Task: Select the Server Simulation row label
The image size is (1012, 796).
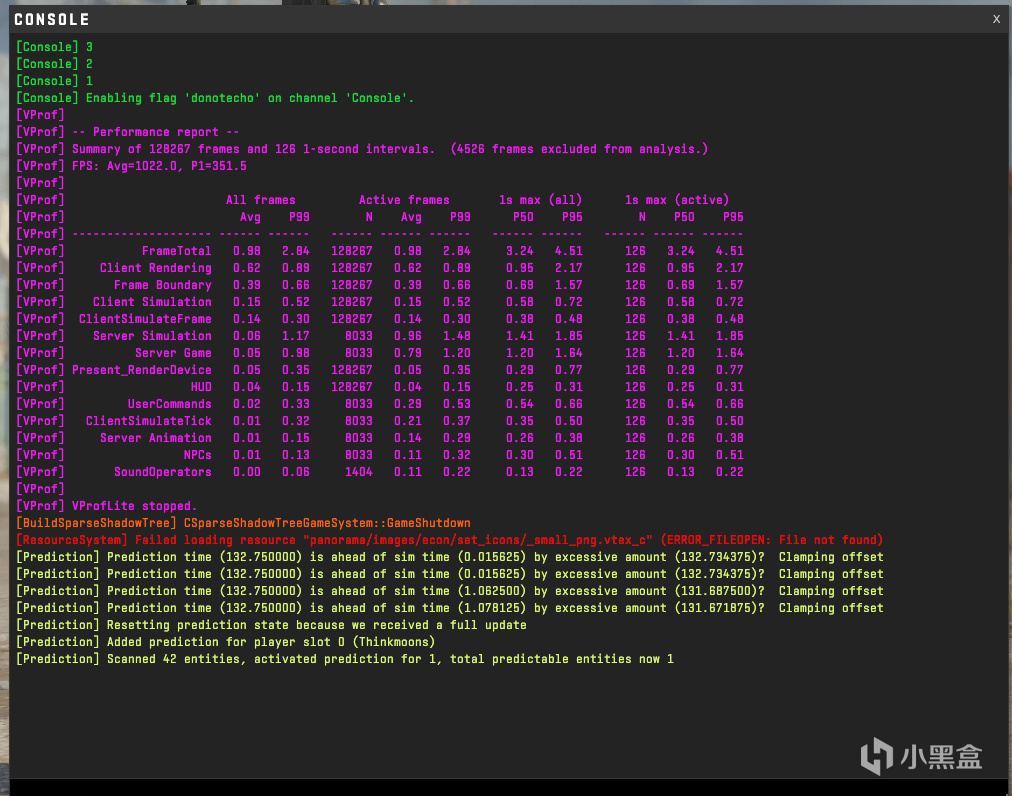Action: click(x=152, y=336)
